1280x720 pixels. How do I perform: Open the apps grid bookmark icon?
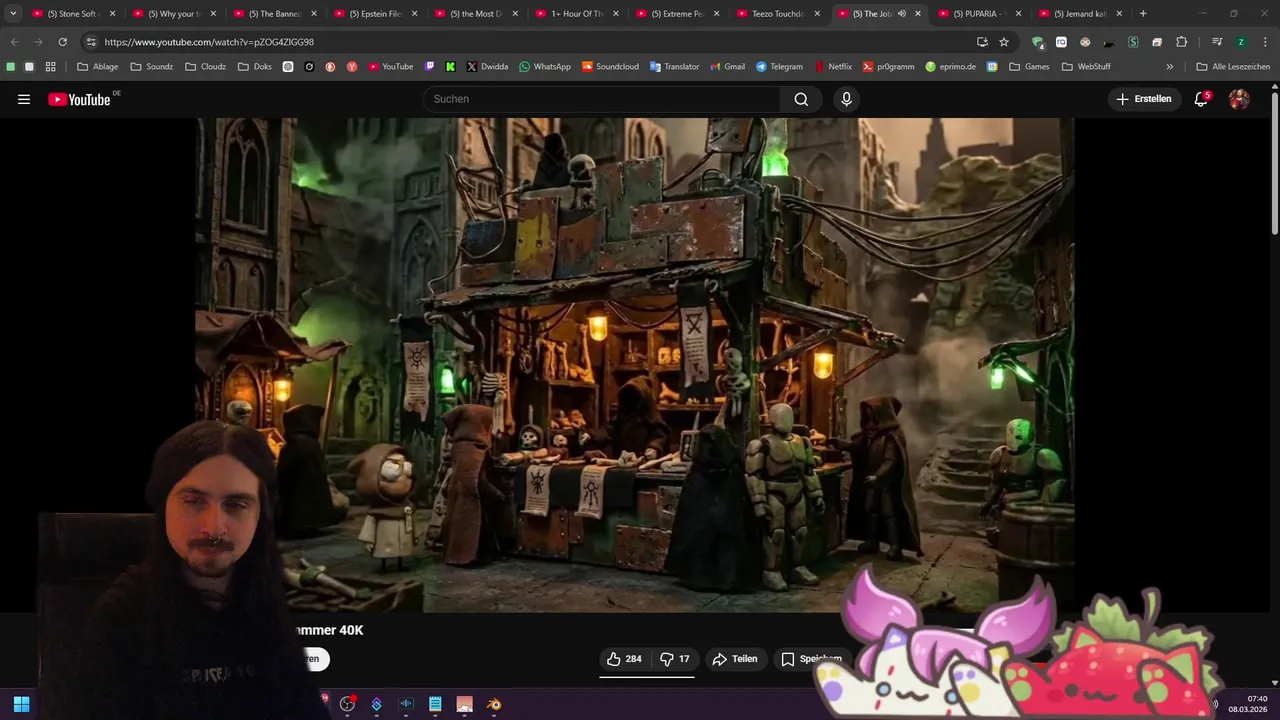coord(50,67)
